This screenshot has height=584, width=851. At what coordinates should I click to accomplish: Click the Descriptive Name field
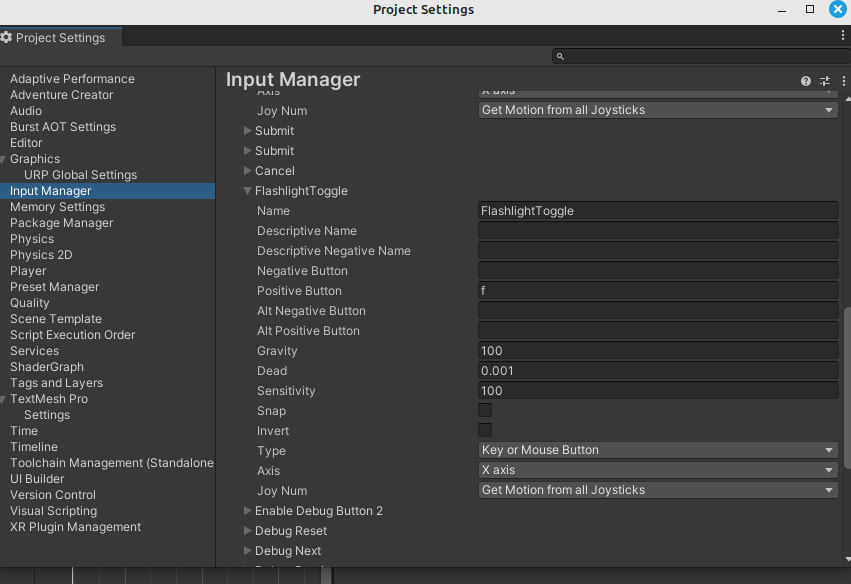pos(658,231)
